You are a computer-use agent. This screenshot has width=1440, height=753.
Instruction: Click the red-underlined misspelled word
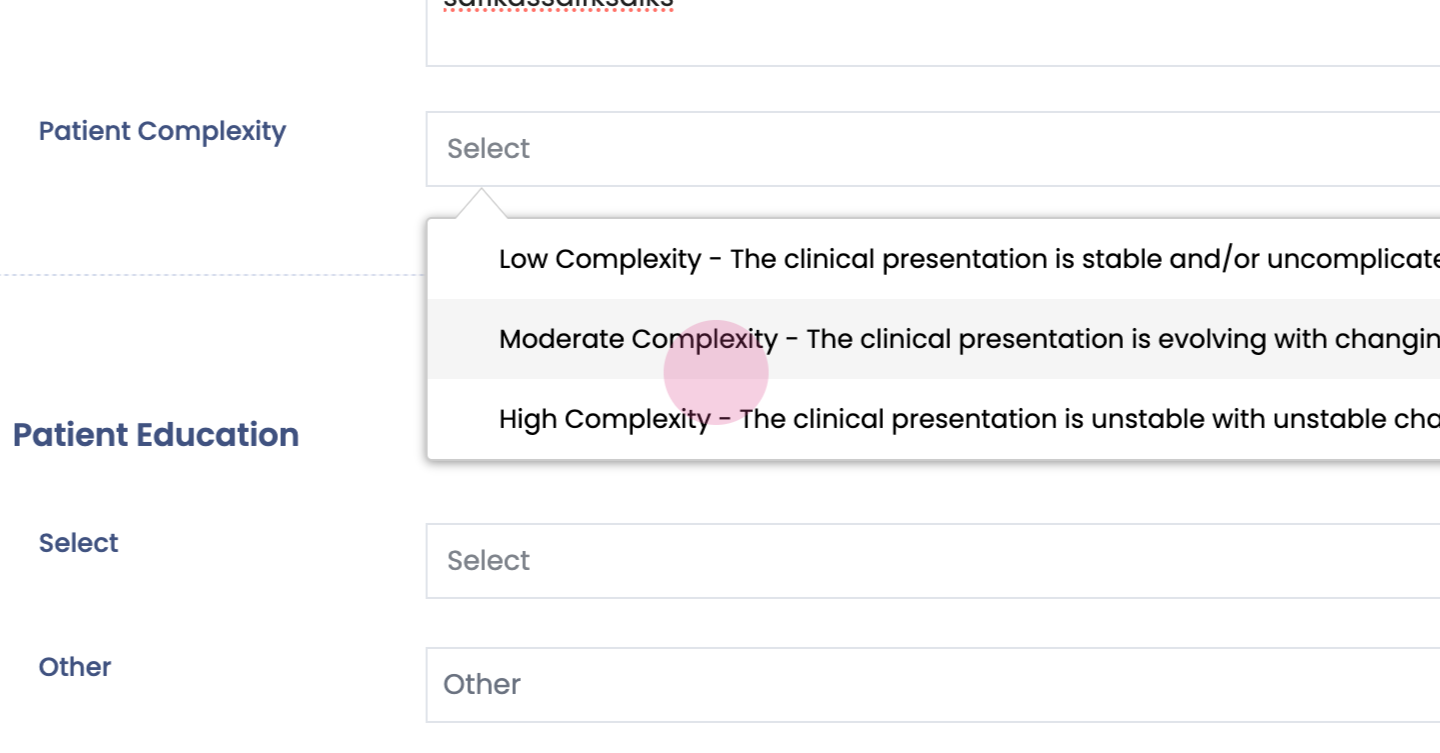[x=558, y=5]
